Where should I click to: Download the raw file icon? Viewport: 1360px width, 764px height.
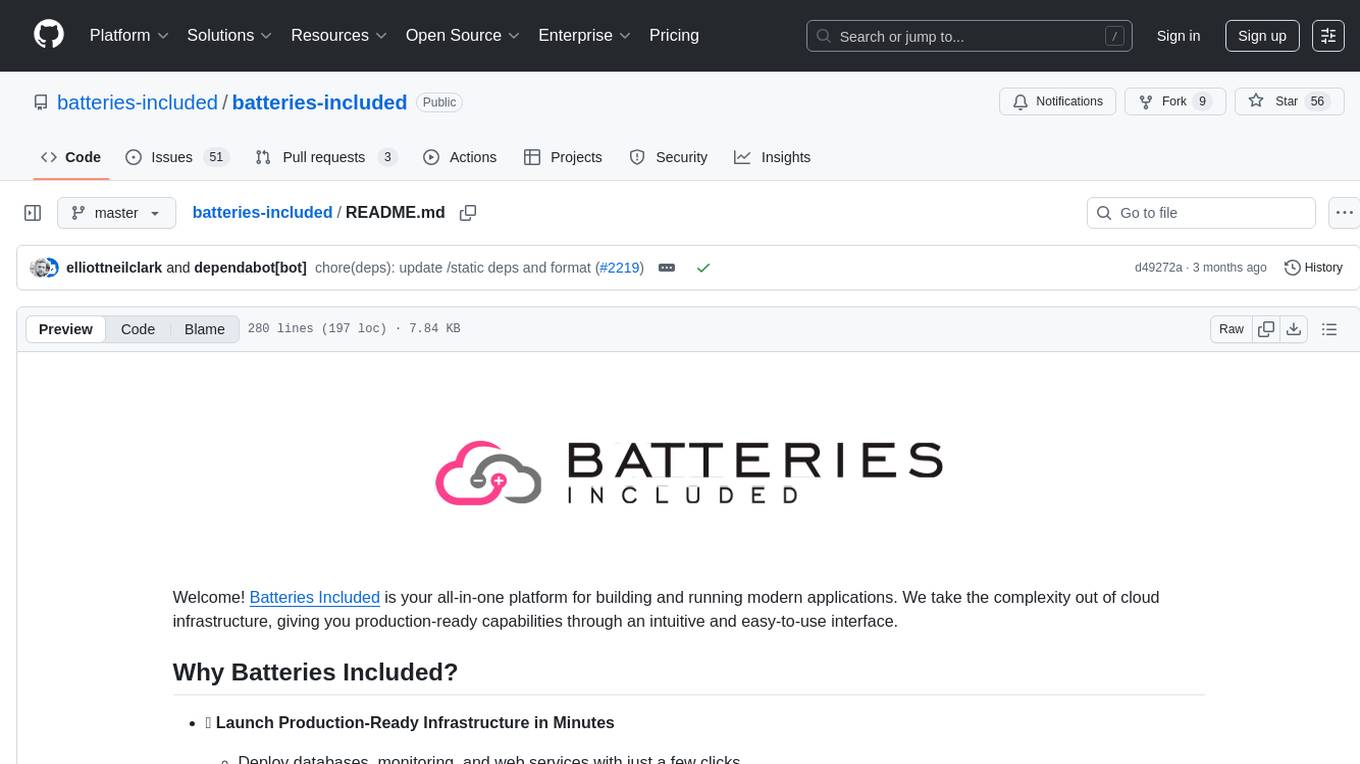point(1293,329)
